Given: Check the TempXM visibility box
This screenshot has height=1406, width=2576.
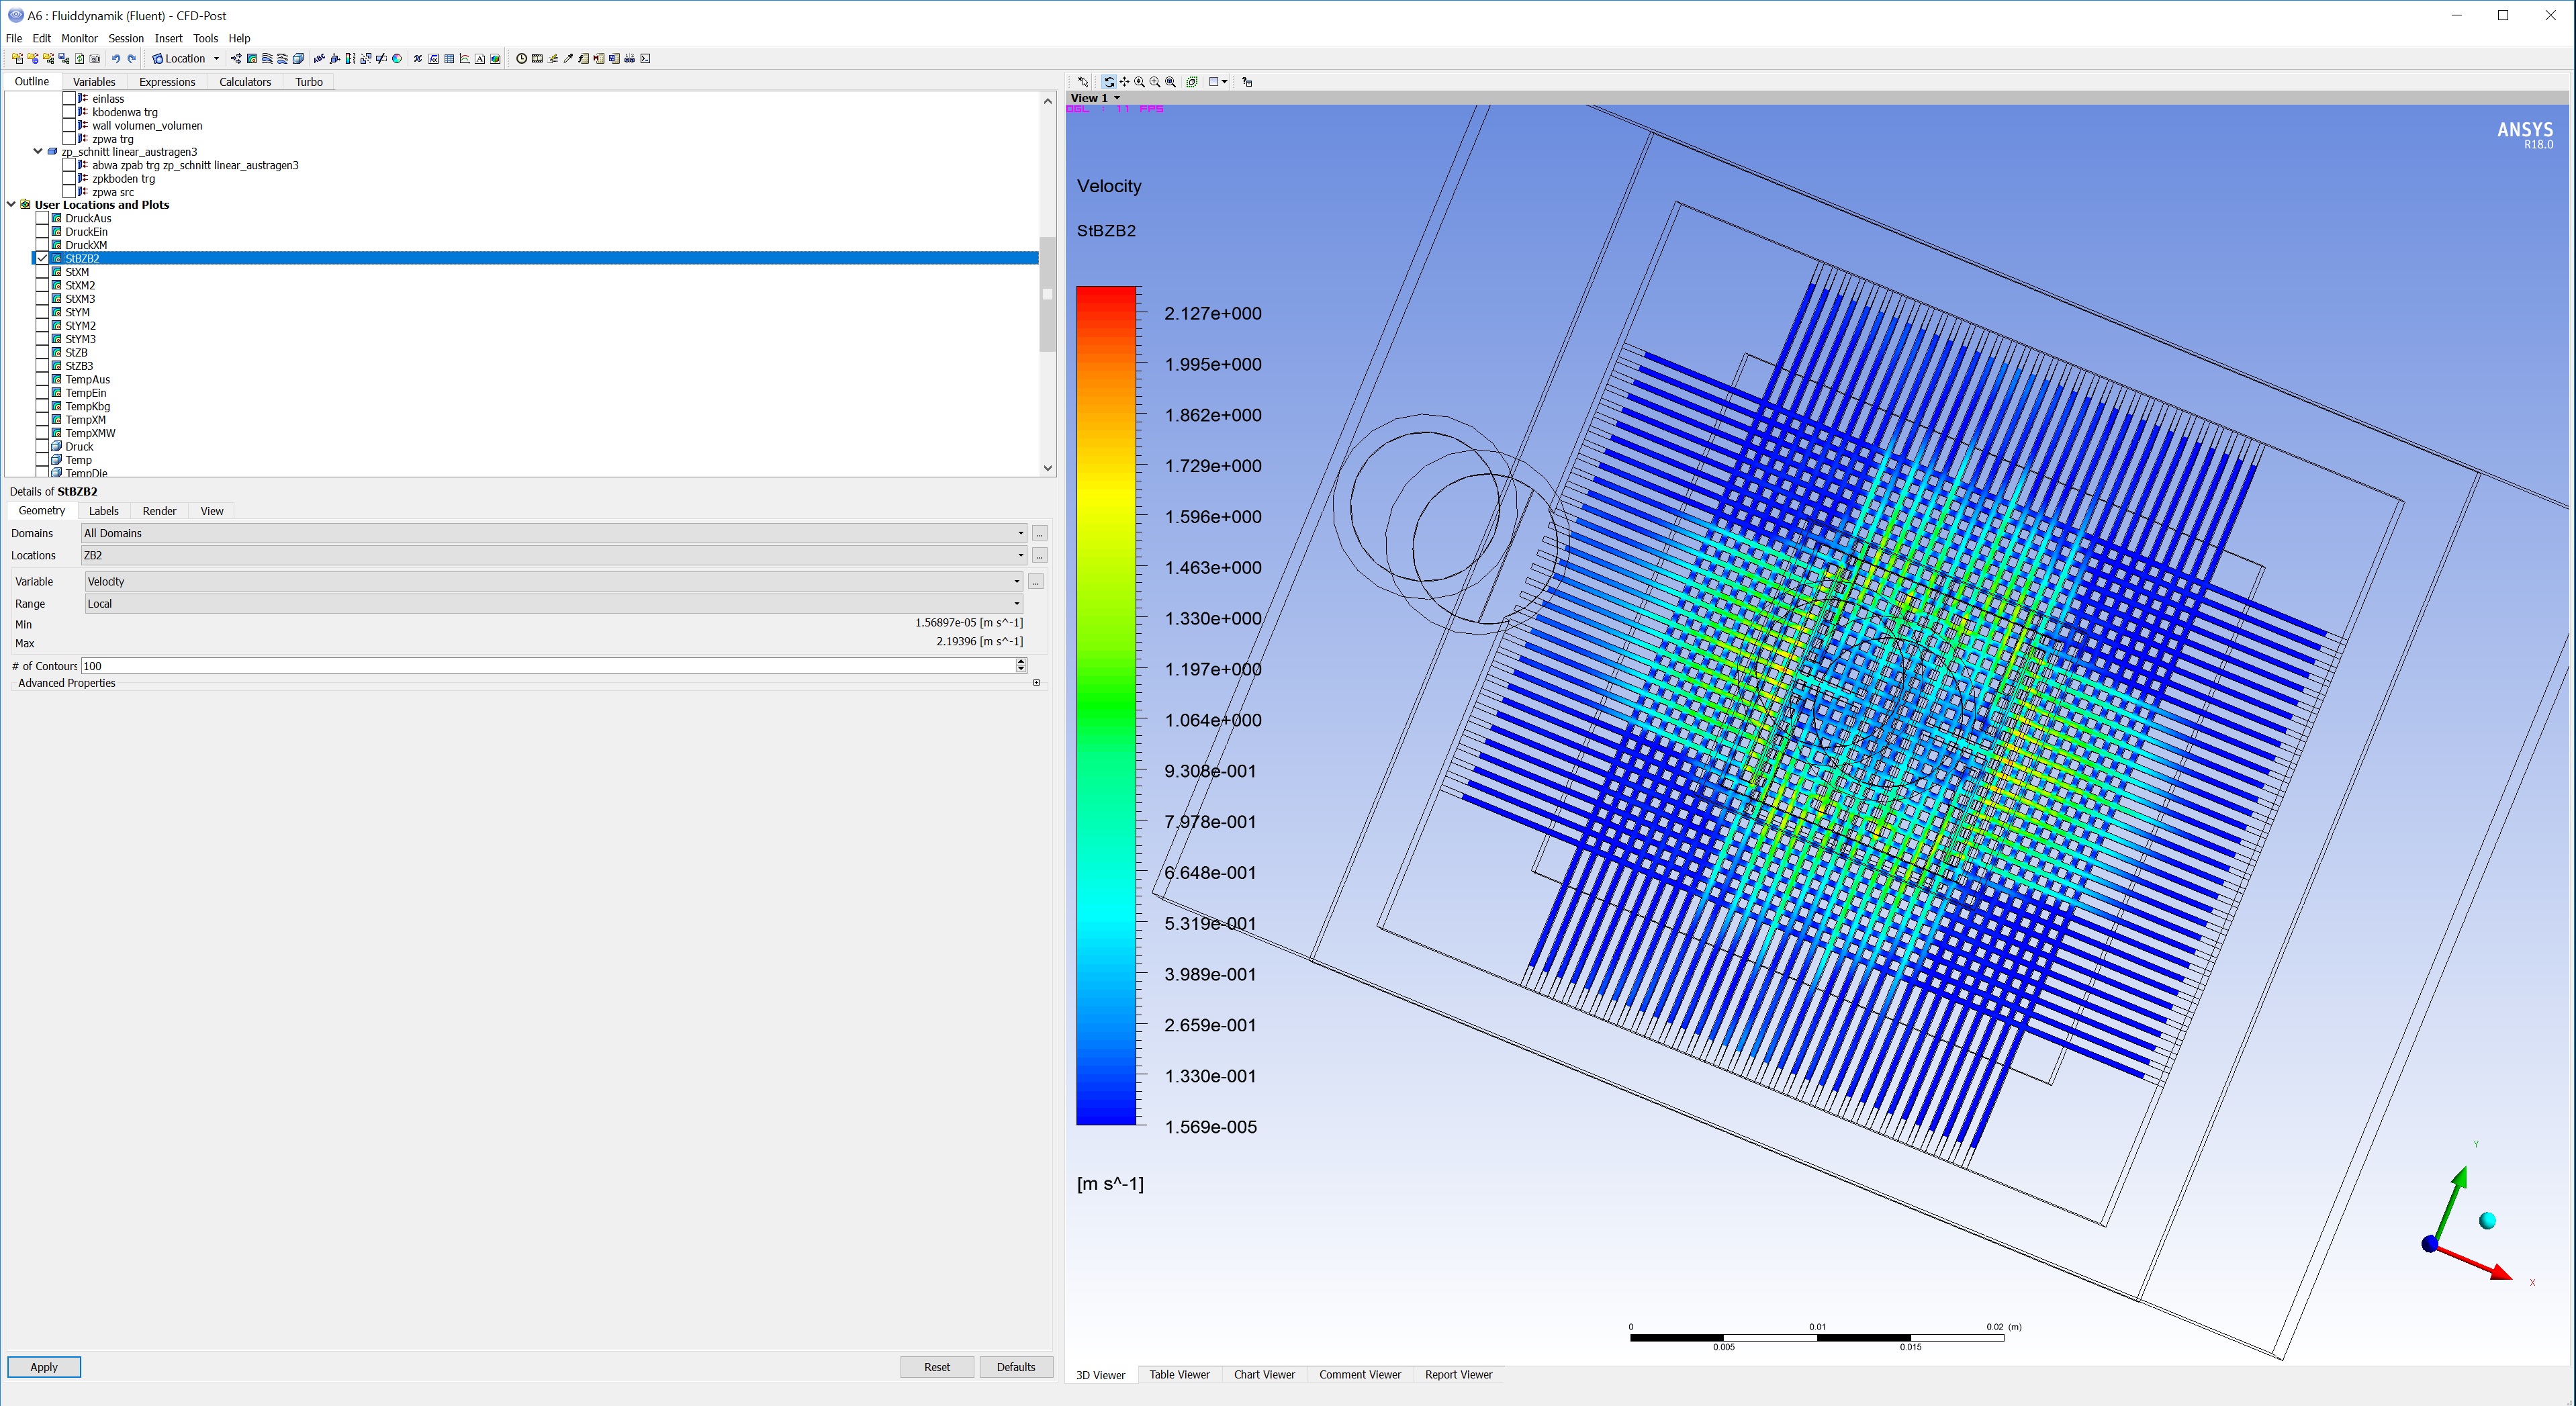Looking at the screenshot, I should pyautogui.click(x=43, y=420).
